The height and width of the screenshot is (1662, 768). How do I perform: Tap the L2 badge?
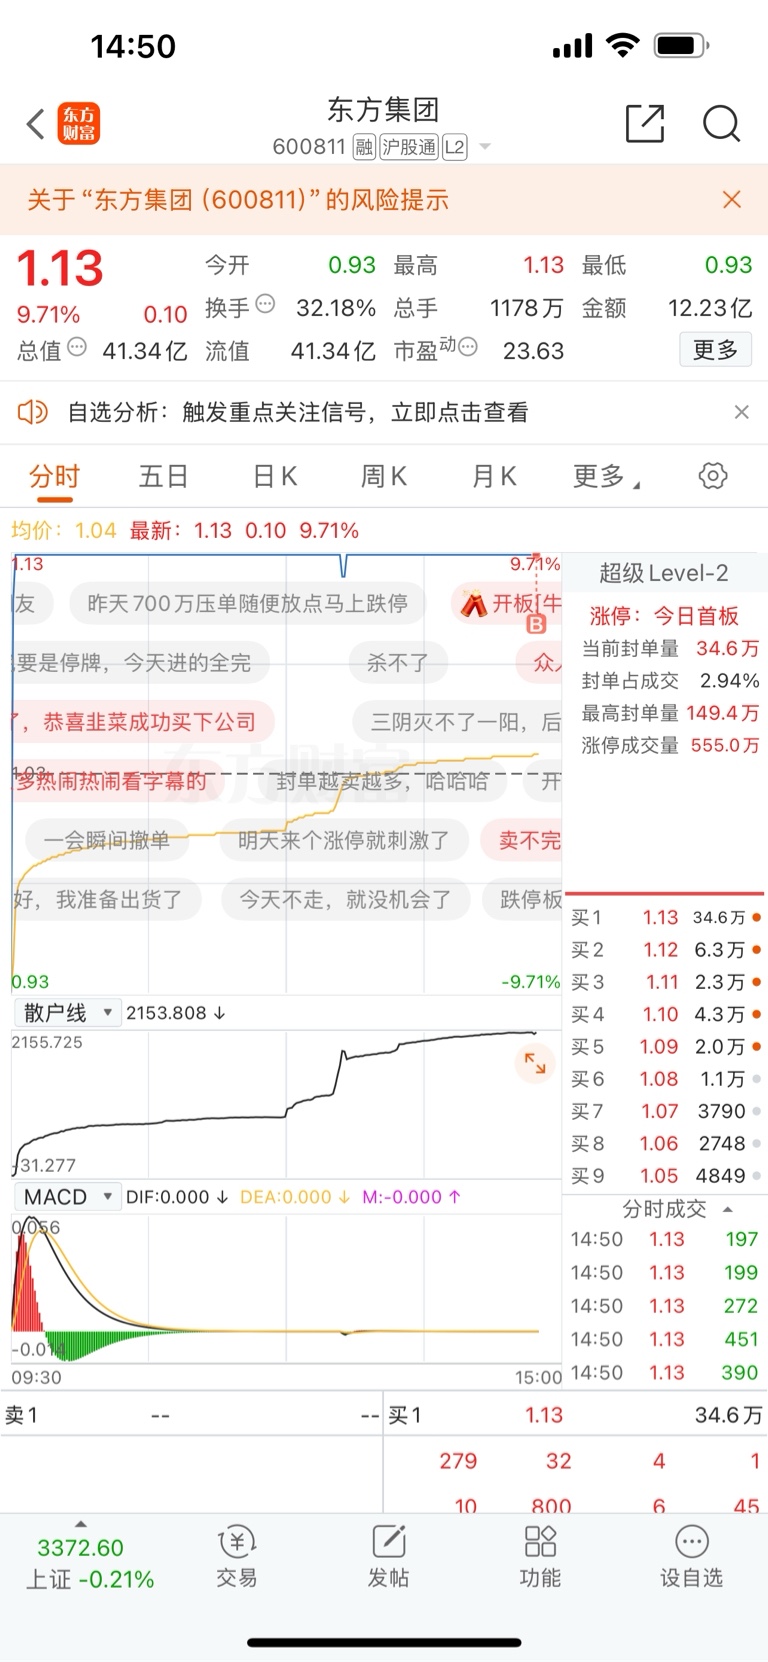455,148
